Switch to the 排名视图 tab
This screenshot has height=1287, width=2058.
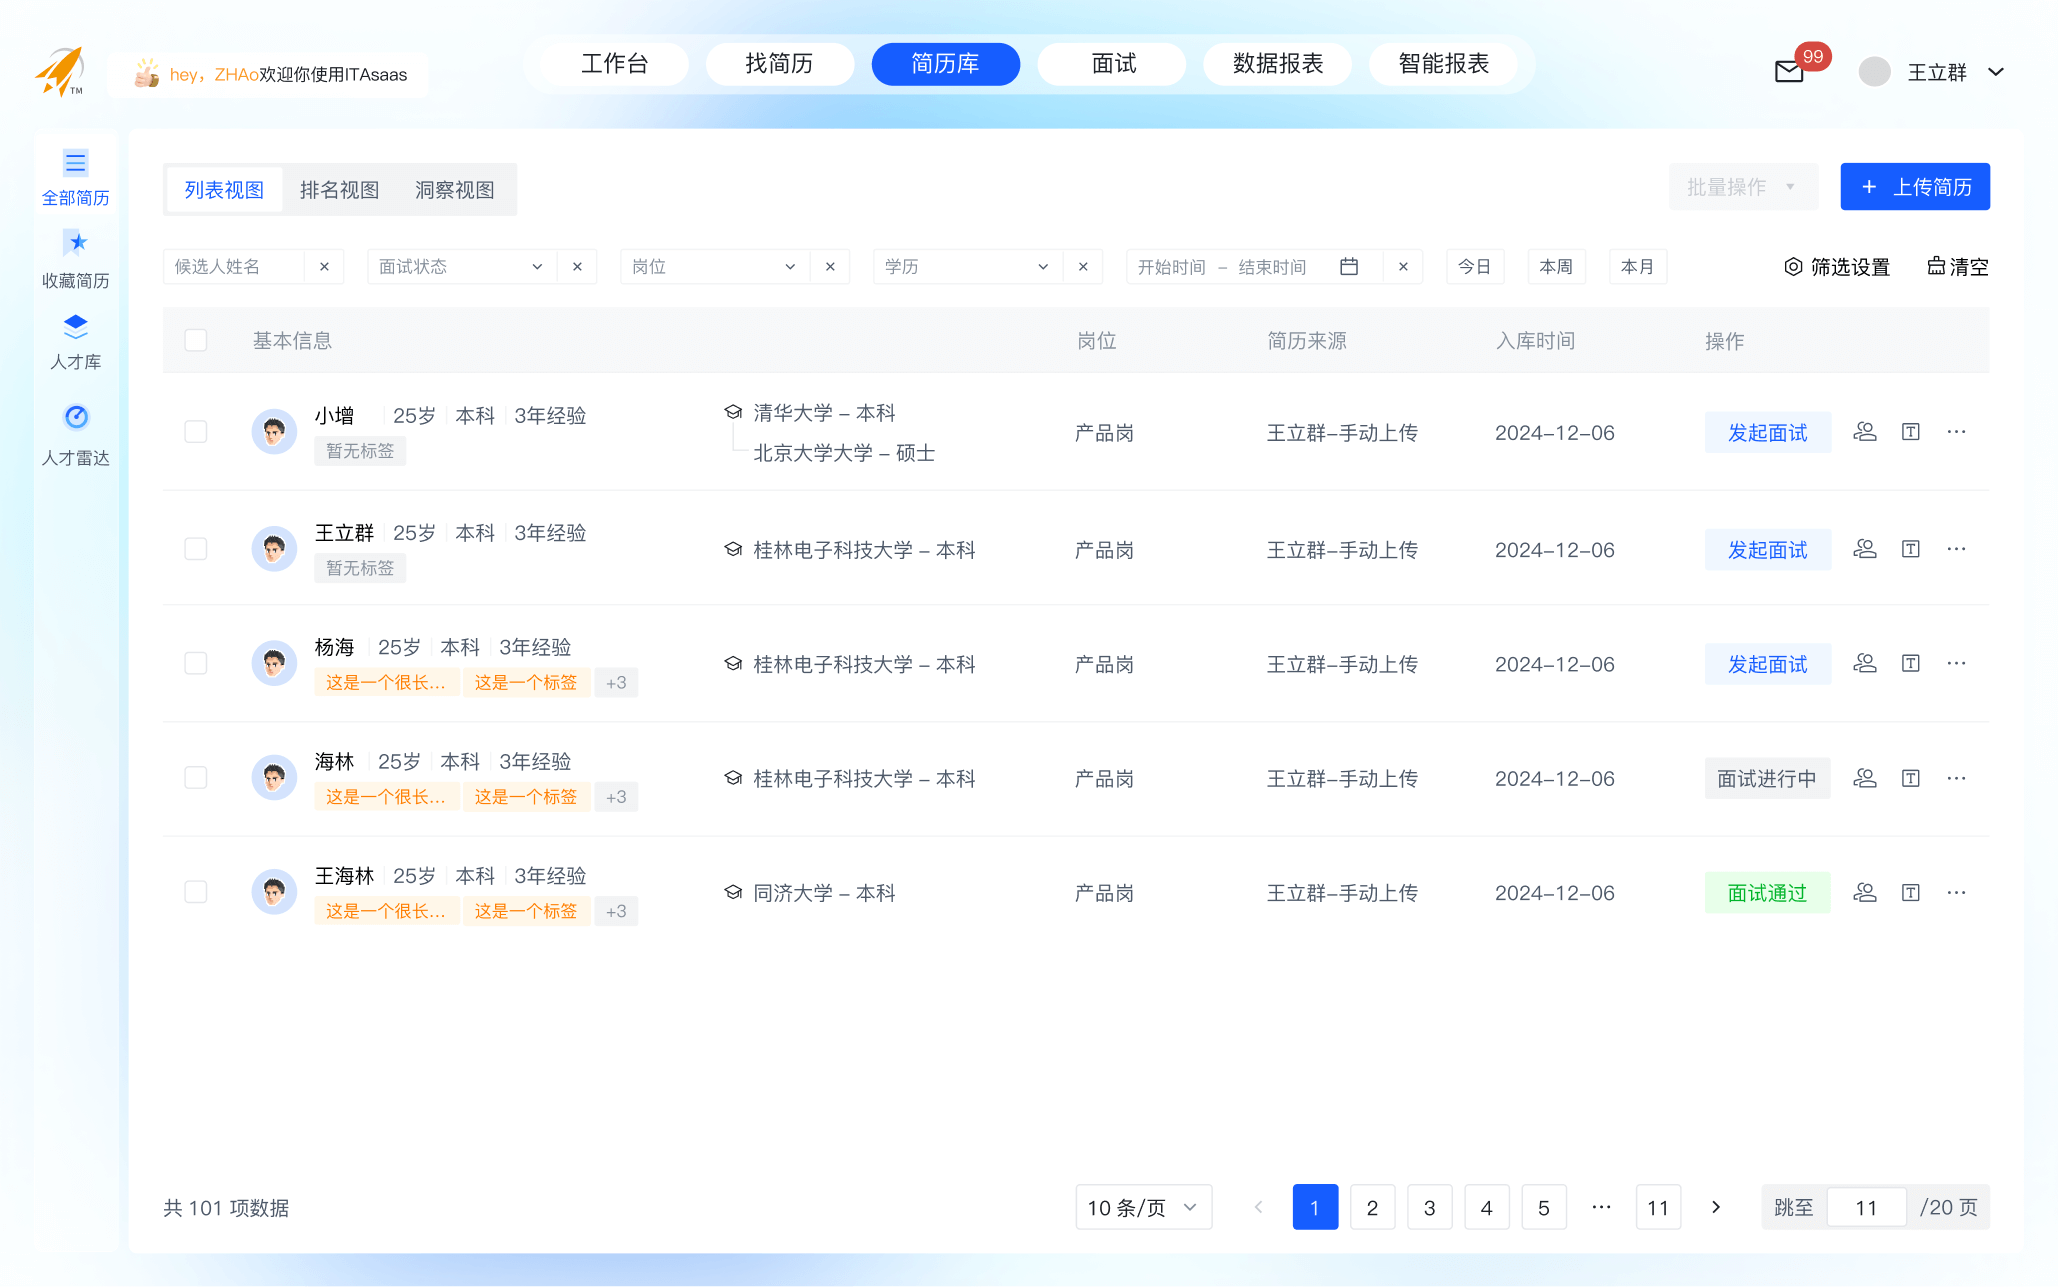tap(339, 190)
